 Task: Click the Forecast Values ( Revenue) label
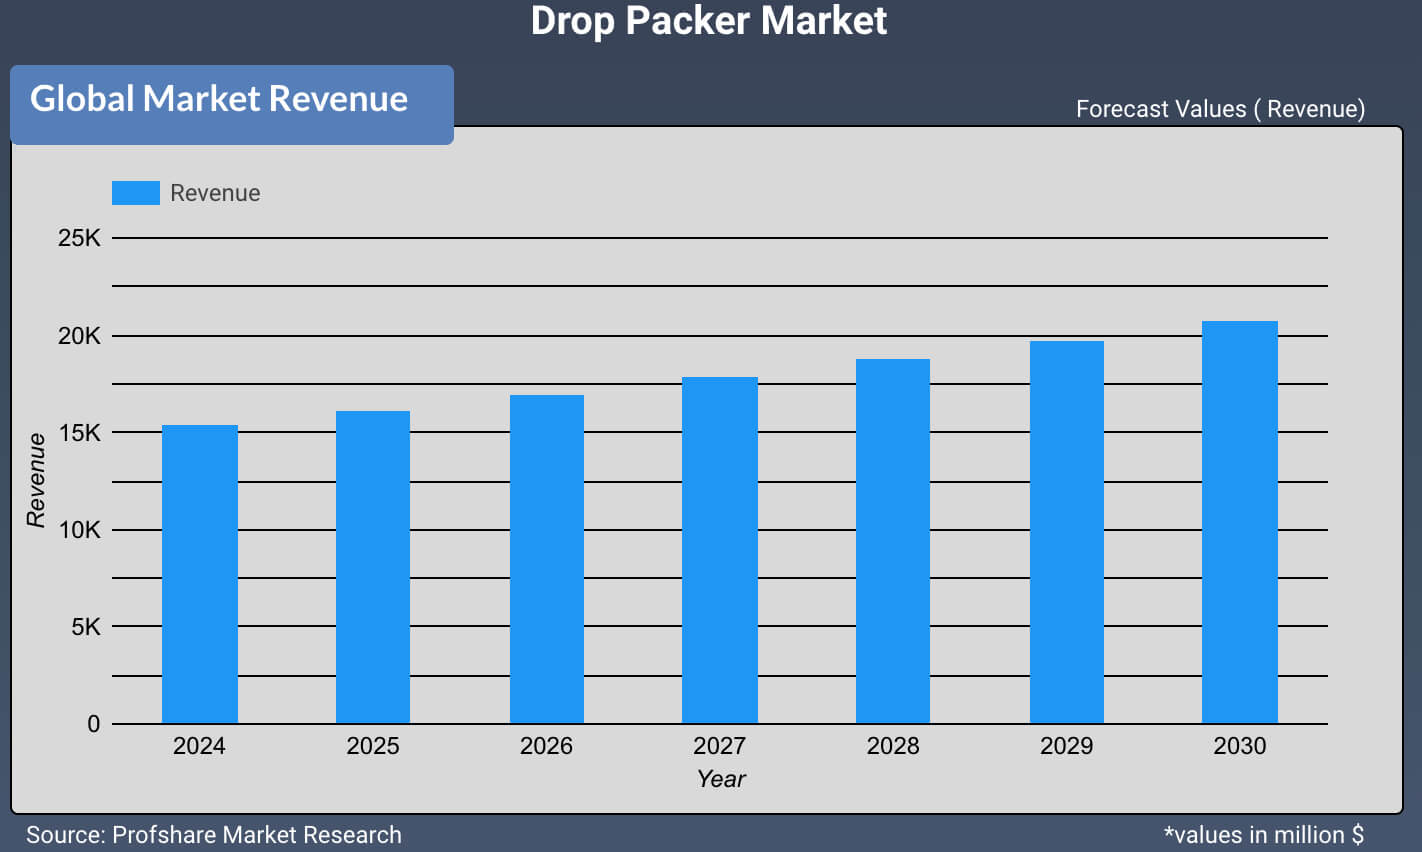point(1220,109)
